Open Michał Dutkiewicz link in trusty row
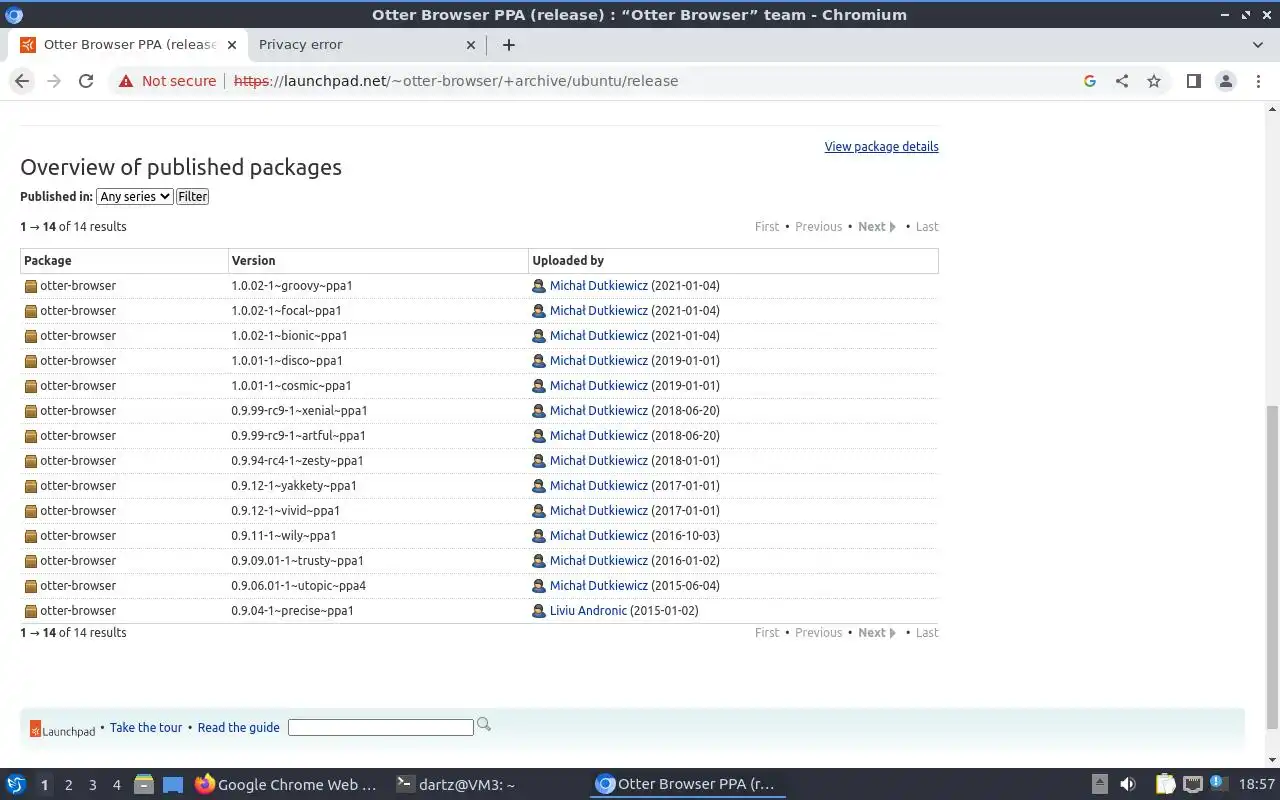The height and width of the screenshot is (800, 1280). coord(598,560)
